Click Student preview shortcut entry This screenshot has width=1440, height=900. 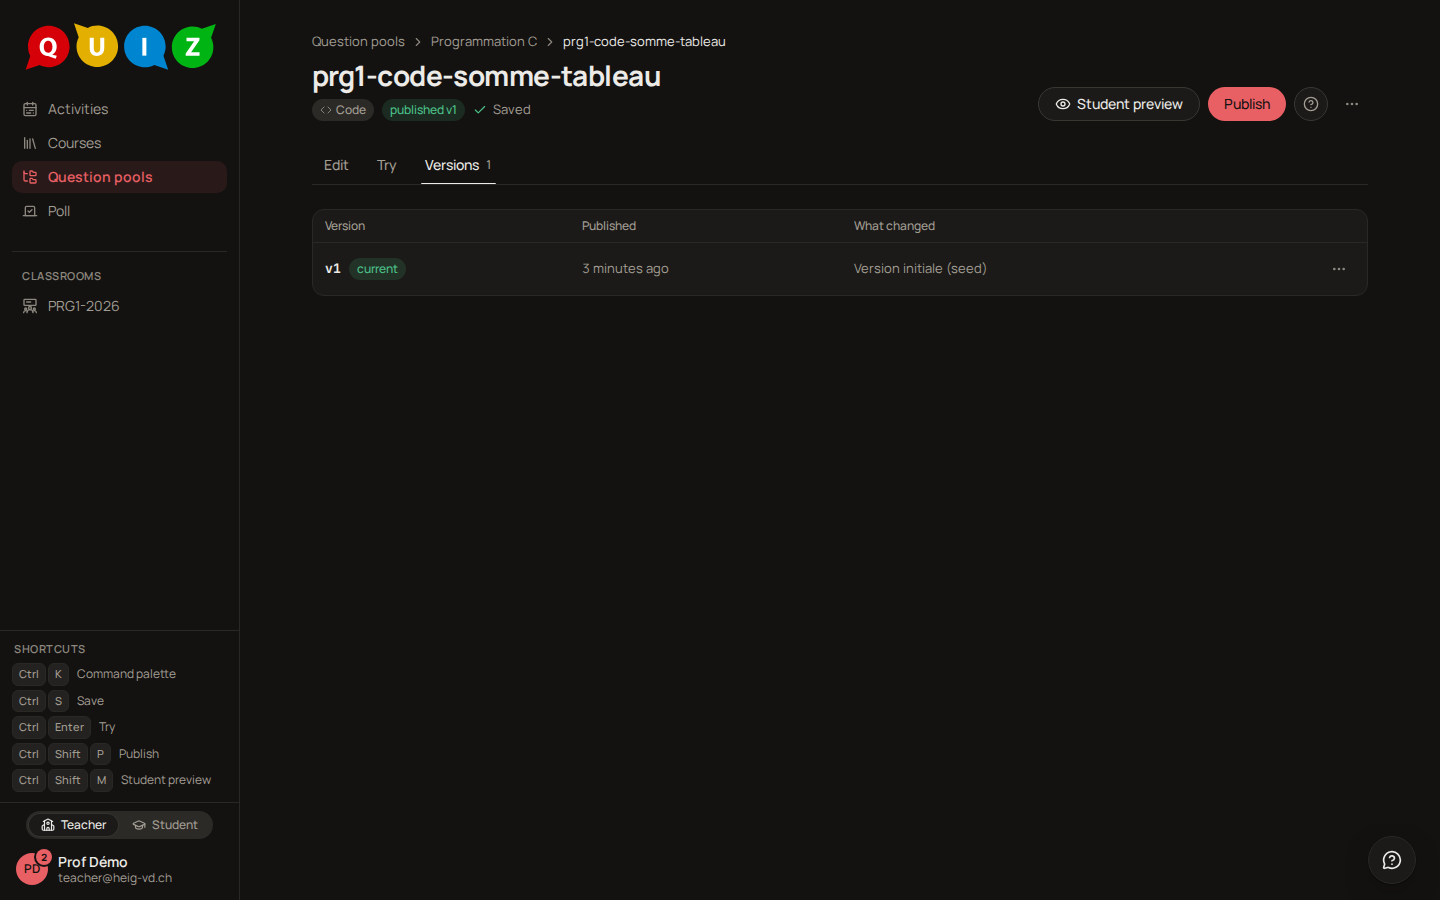point(112,780)
